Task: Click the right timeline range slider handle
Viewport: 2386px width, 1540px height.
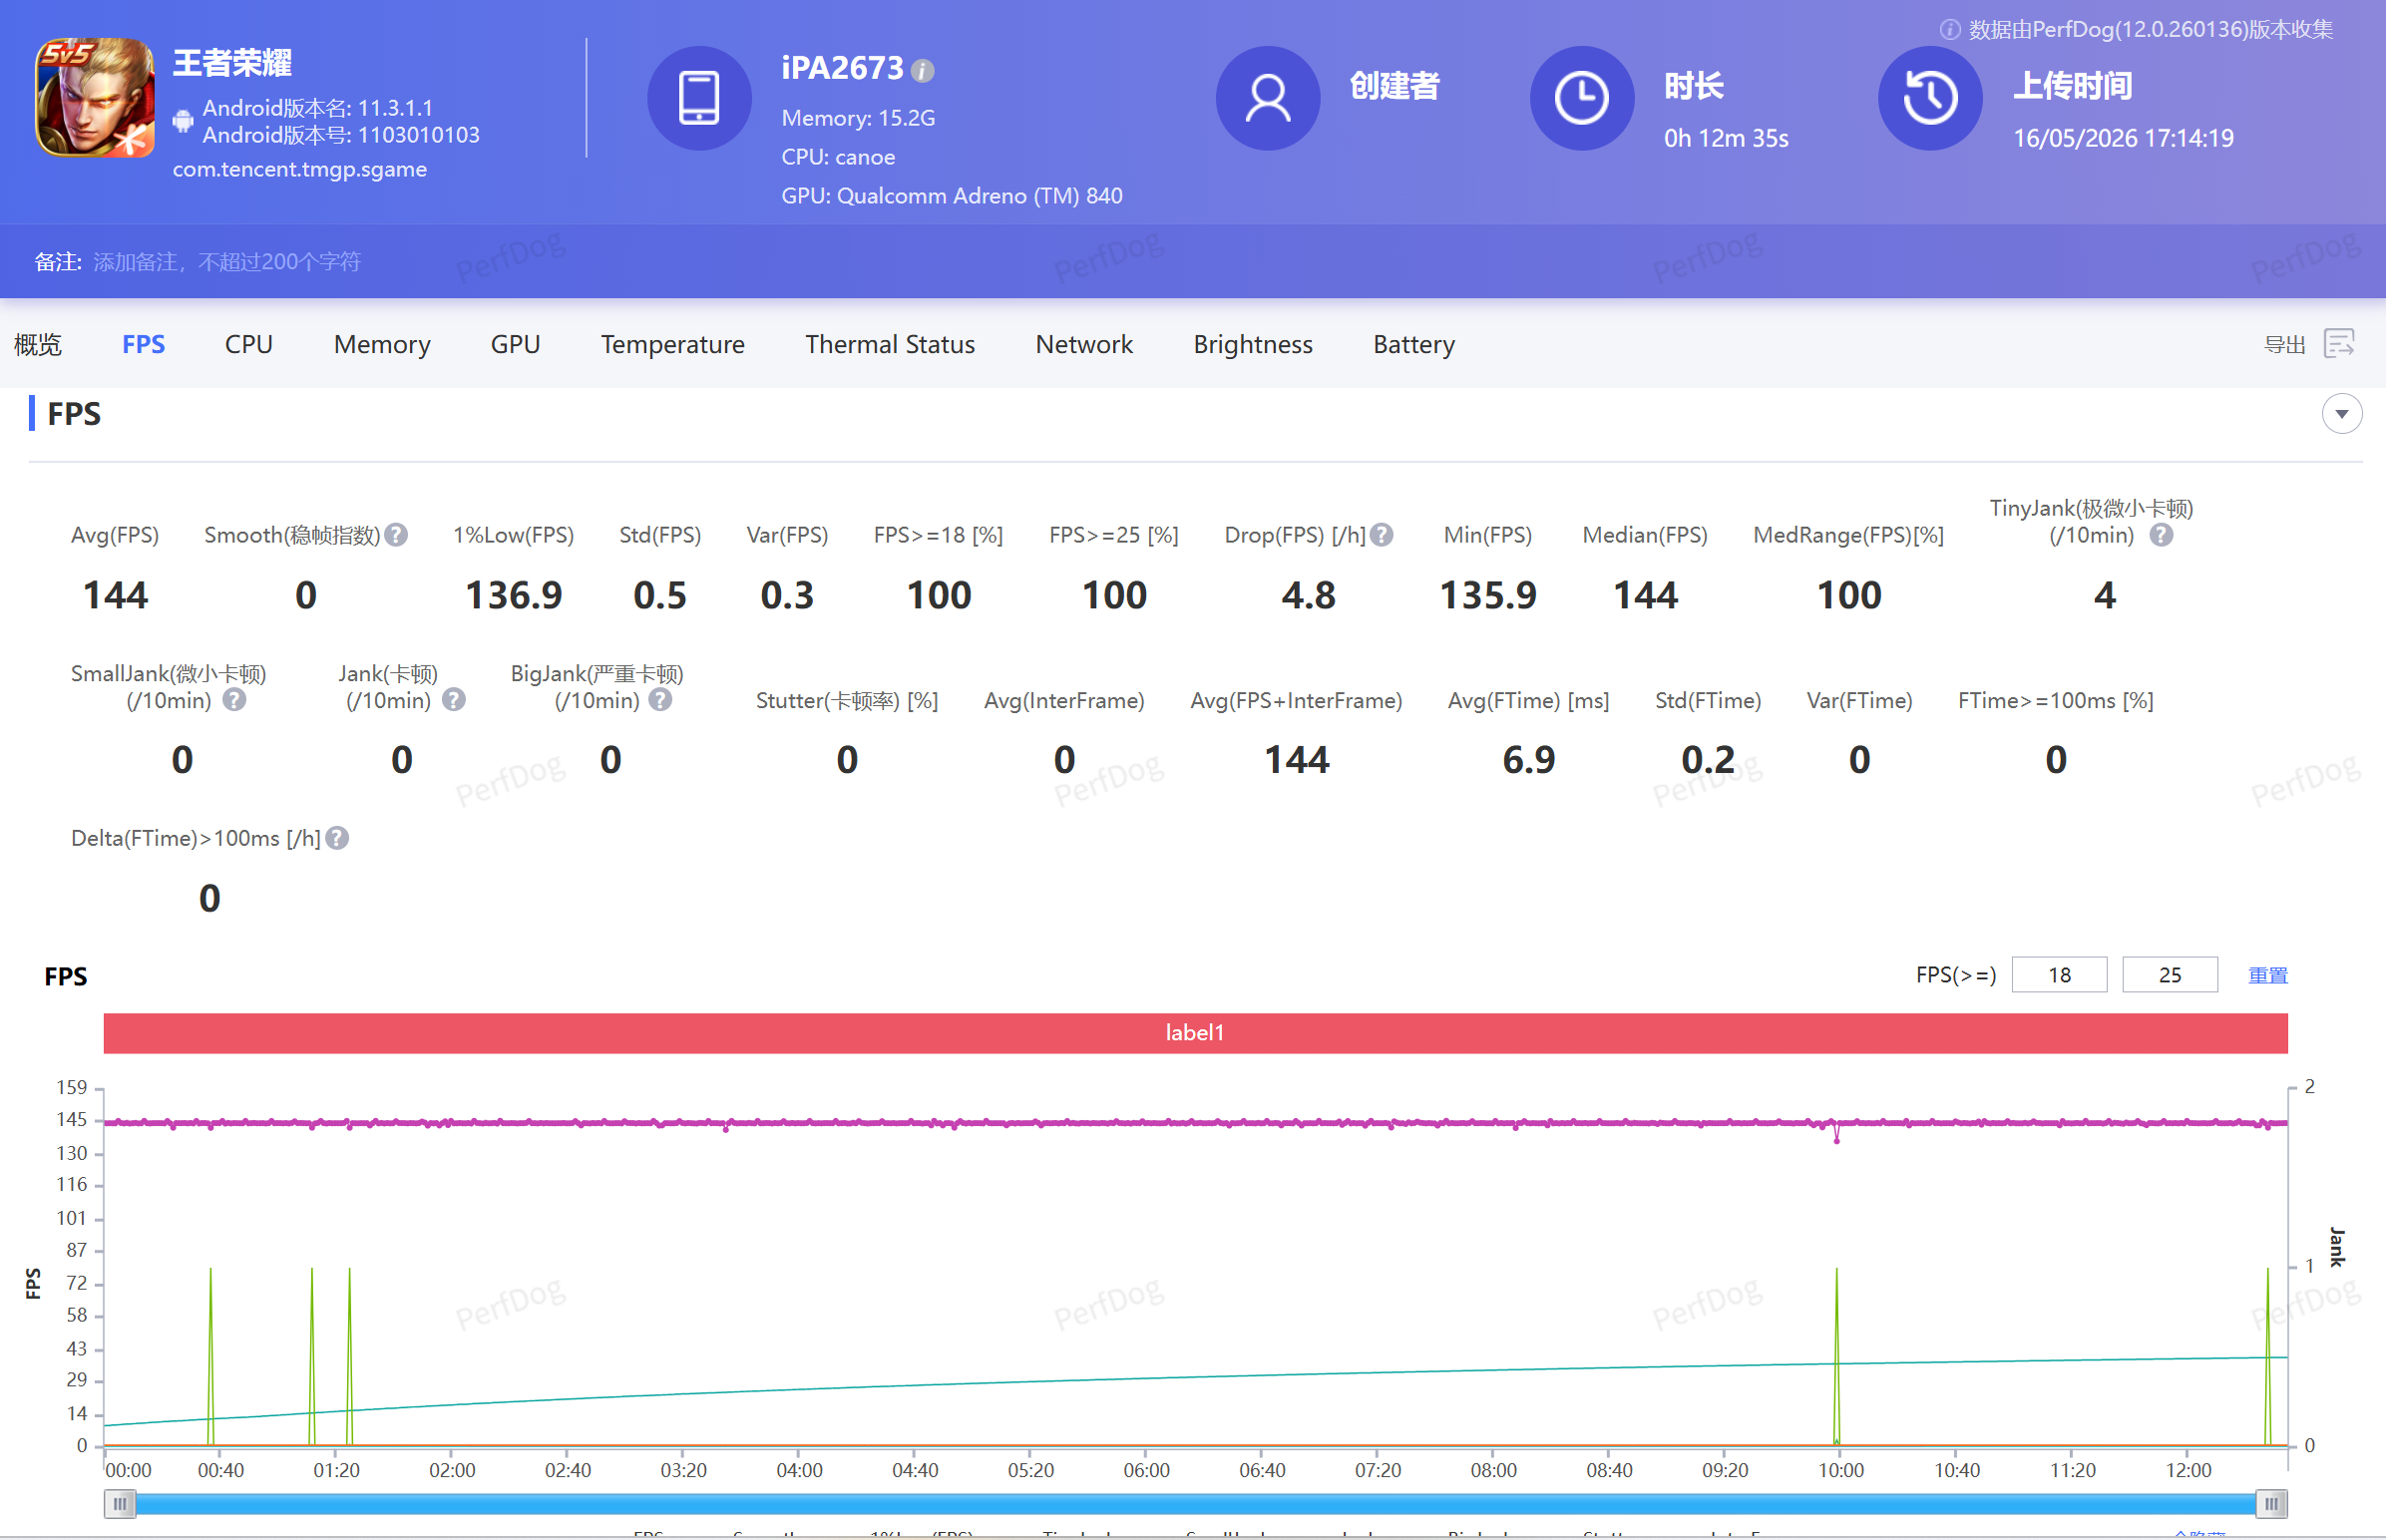Action: coord(2271,1503)
